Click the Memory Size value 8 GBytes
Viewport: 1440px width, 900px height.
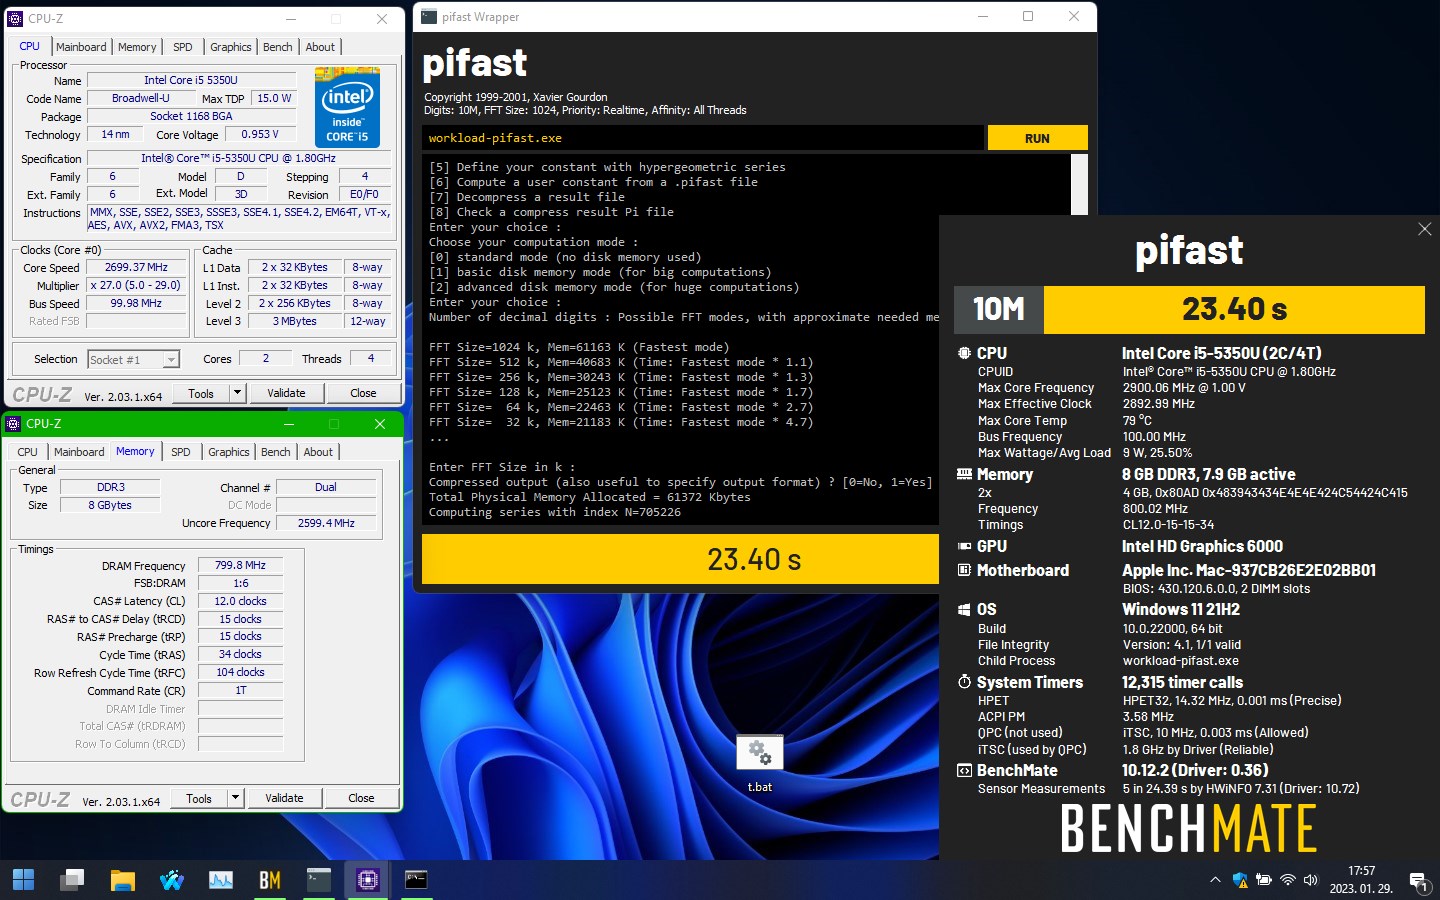(x=110, y=505)
